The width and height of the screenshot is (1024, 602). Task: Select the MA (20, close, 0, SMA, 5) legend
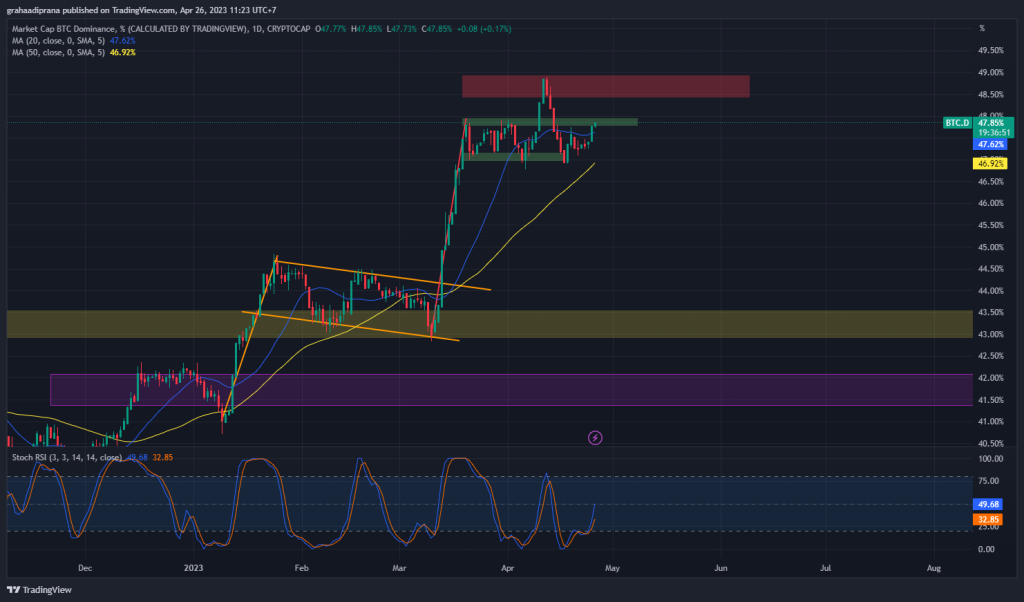(x=58, y=40)
